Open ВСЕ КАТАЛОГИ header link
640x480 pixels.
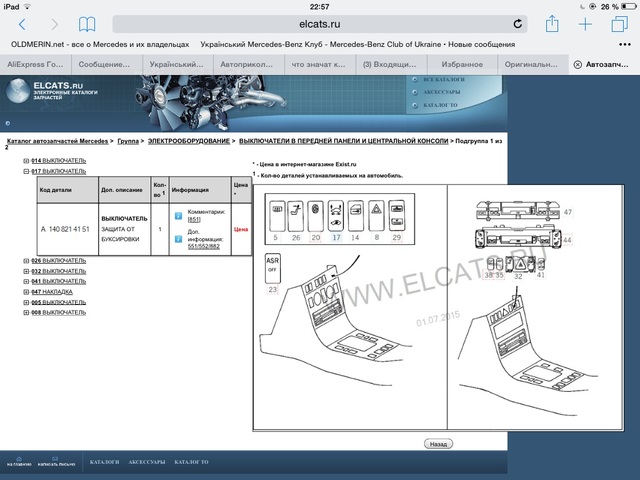444,79
